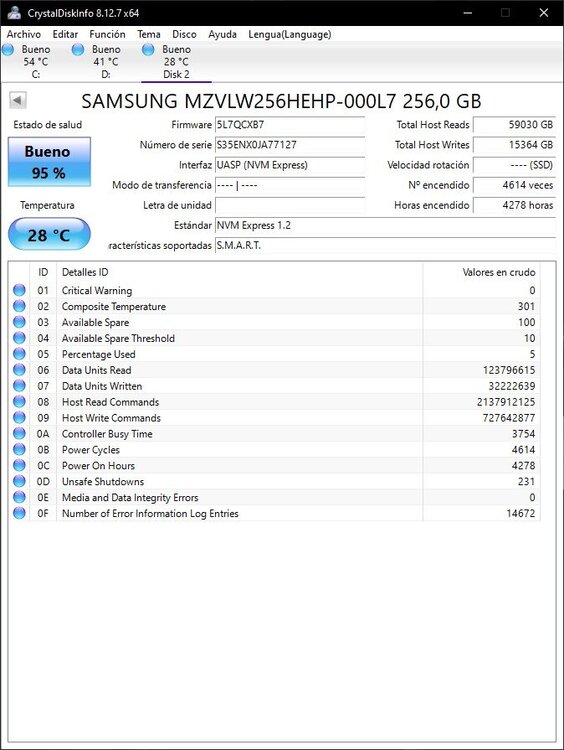Click the Detalles ID column header
The image size is (564, 750).
click(240, 272)
